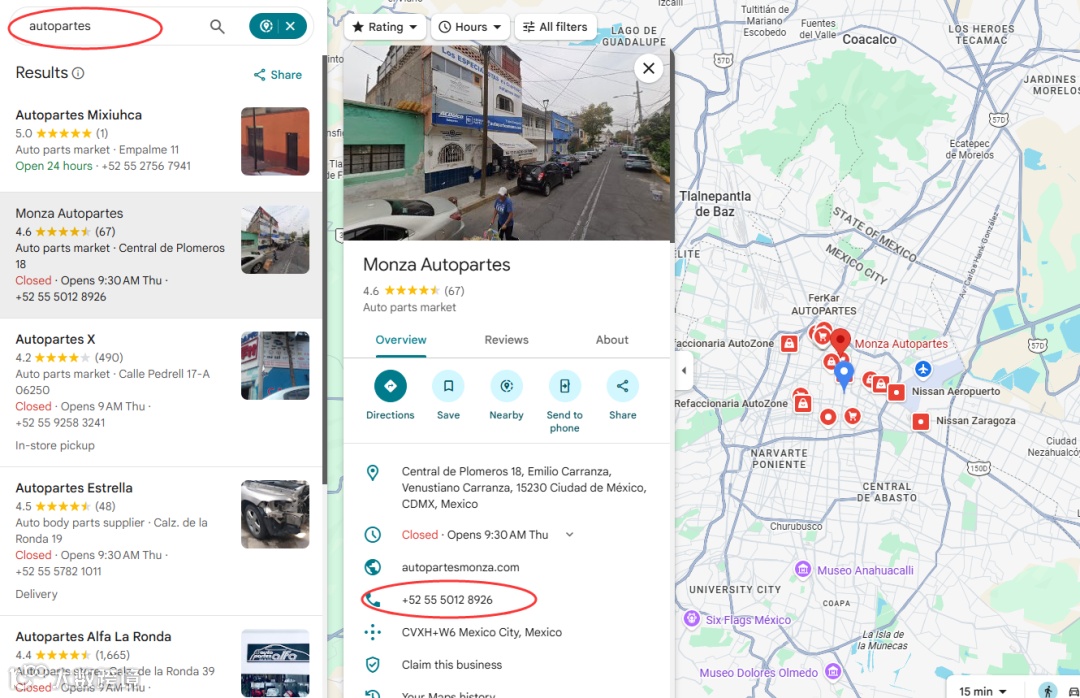
Task: Click lower Refaccionaria AutoZone pin
Action: click(x=802, y=403)
